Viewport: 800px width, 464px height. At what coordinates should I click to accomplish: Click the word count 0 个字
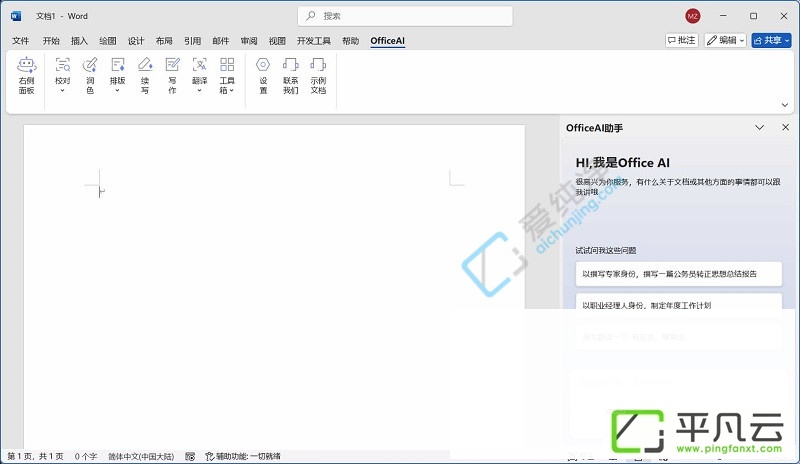pyautogui.click(x=86, y=456)
